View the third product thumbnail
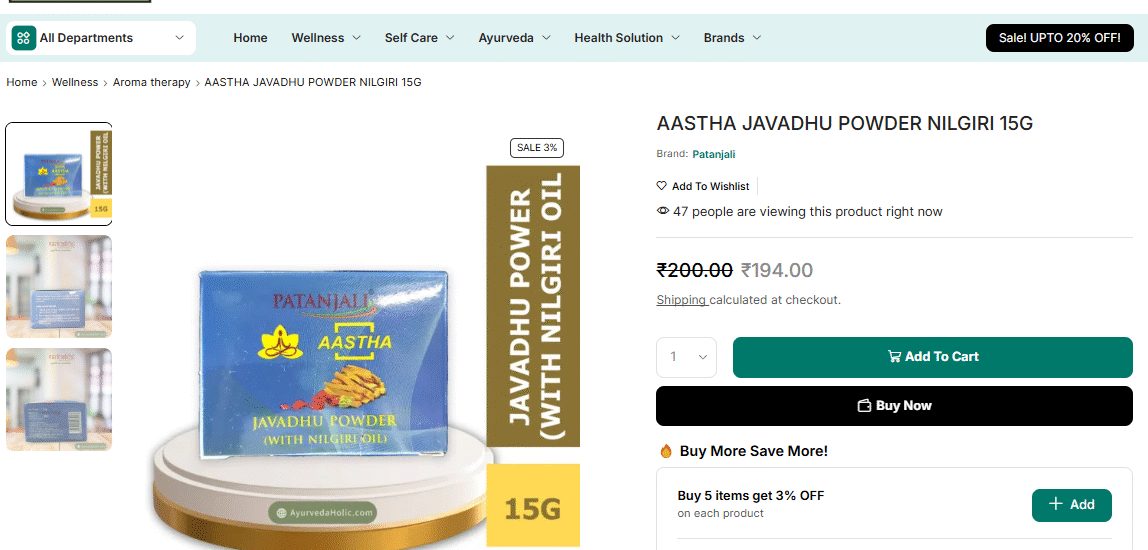Screen dimensions: 1148x550 point(59,399)
